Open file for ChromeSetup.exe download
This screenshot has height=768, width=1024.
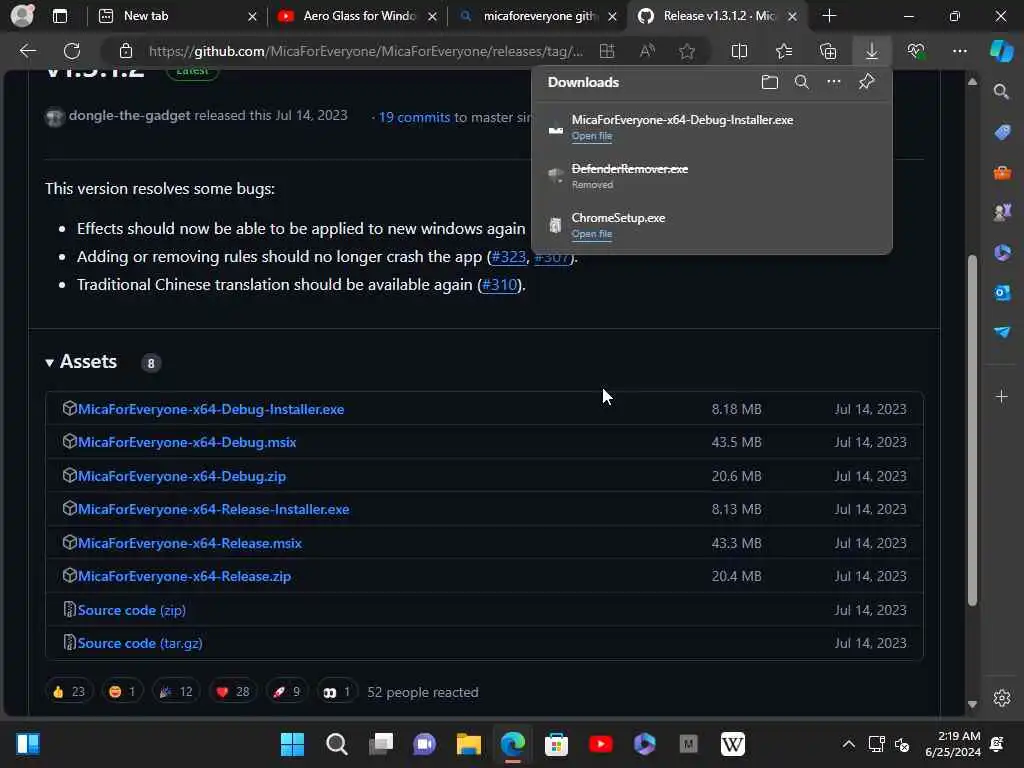coord(592,234)
